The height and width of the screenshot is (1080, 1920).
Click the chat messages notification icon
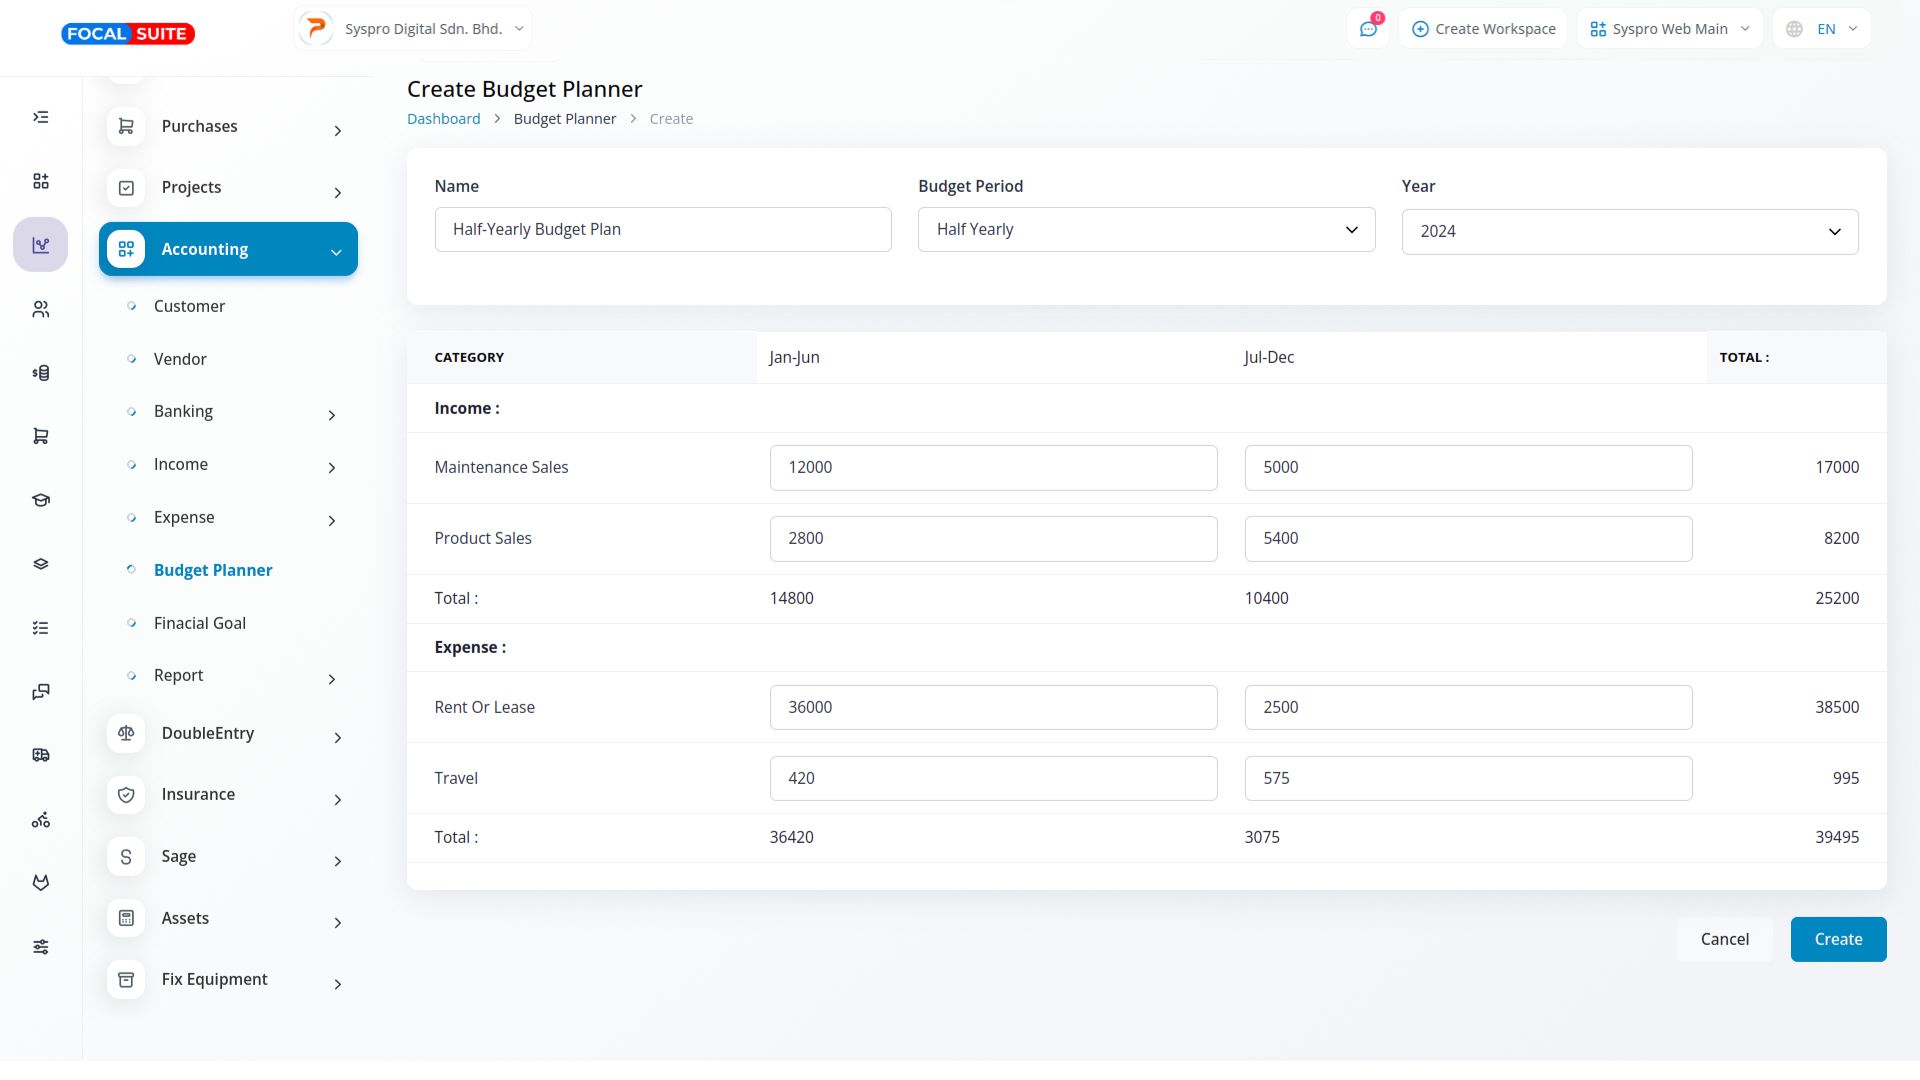click(x=1368, y=29)
